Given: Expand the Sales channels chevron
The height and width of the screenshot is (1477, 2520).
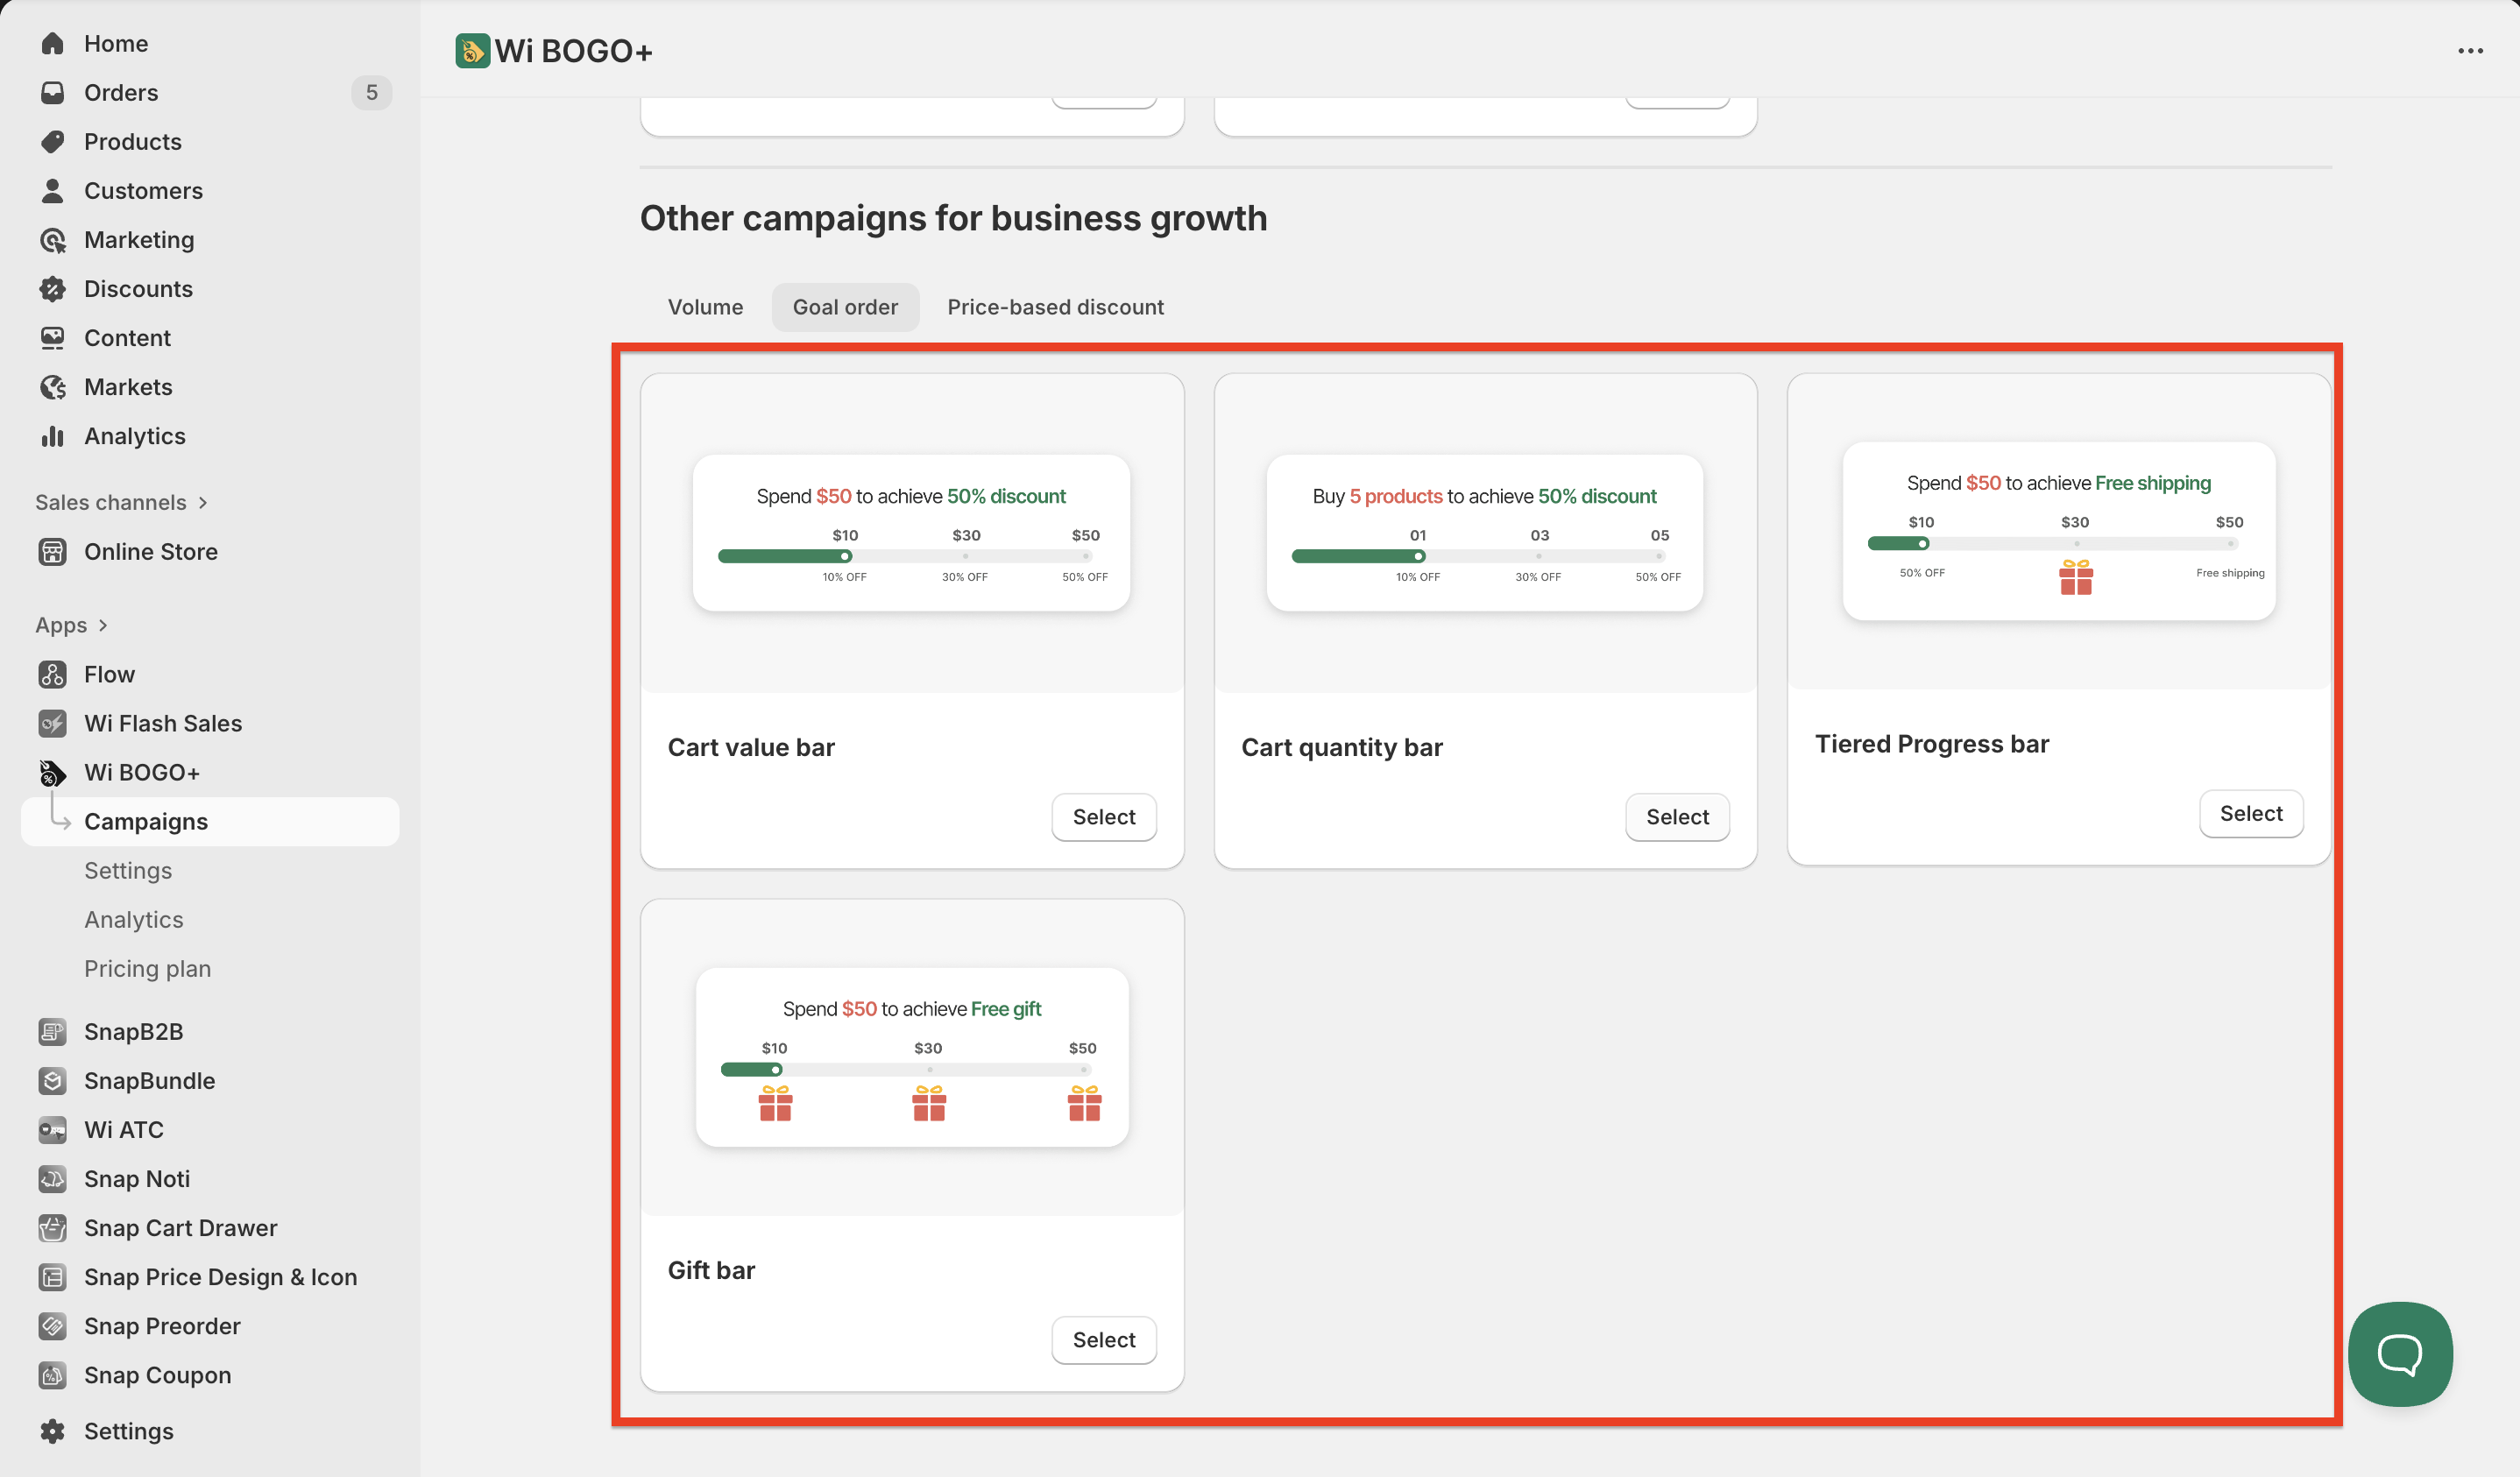Looking at the screenshot, I should [203, 503].
